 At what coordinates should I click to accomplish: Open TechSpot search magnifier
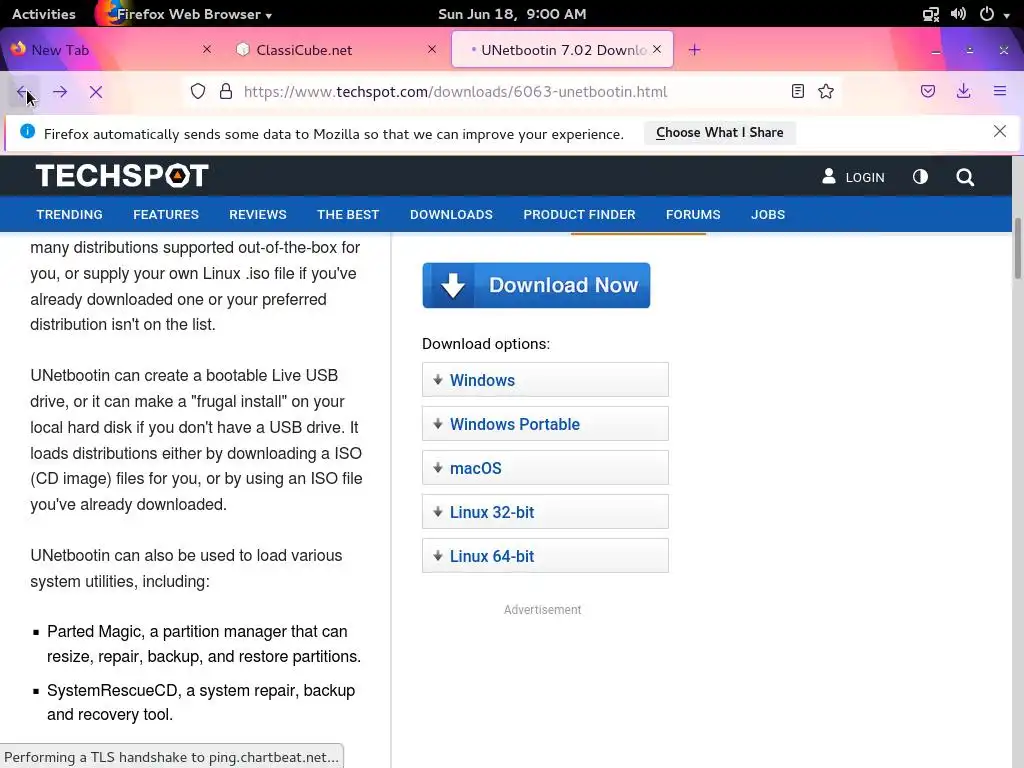(x=965, y=177)
